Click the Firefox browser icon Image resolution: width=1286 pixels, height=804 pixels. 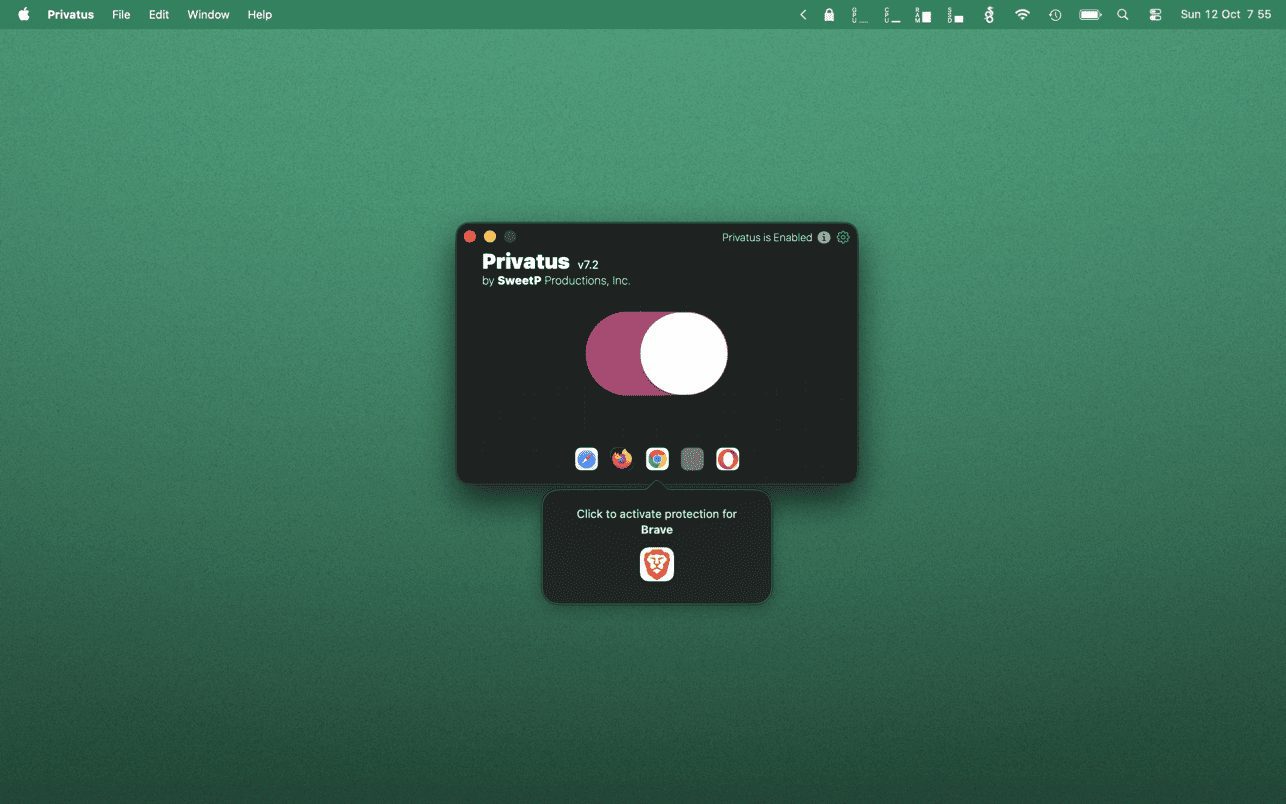click(622, 459)
